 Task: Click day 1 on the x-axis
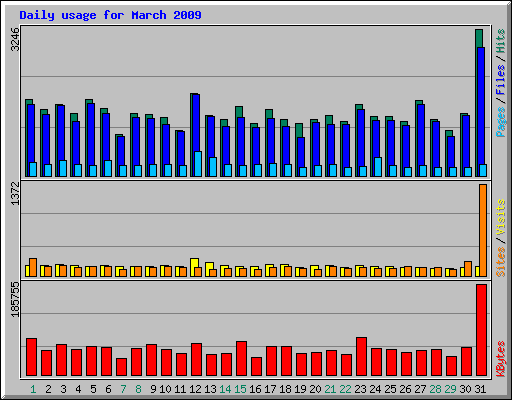pyautogui.click(x=33, y=389)
